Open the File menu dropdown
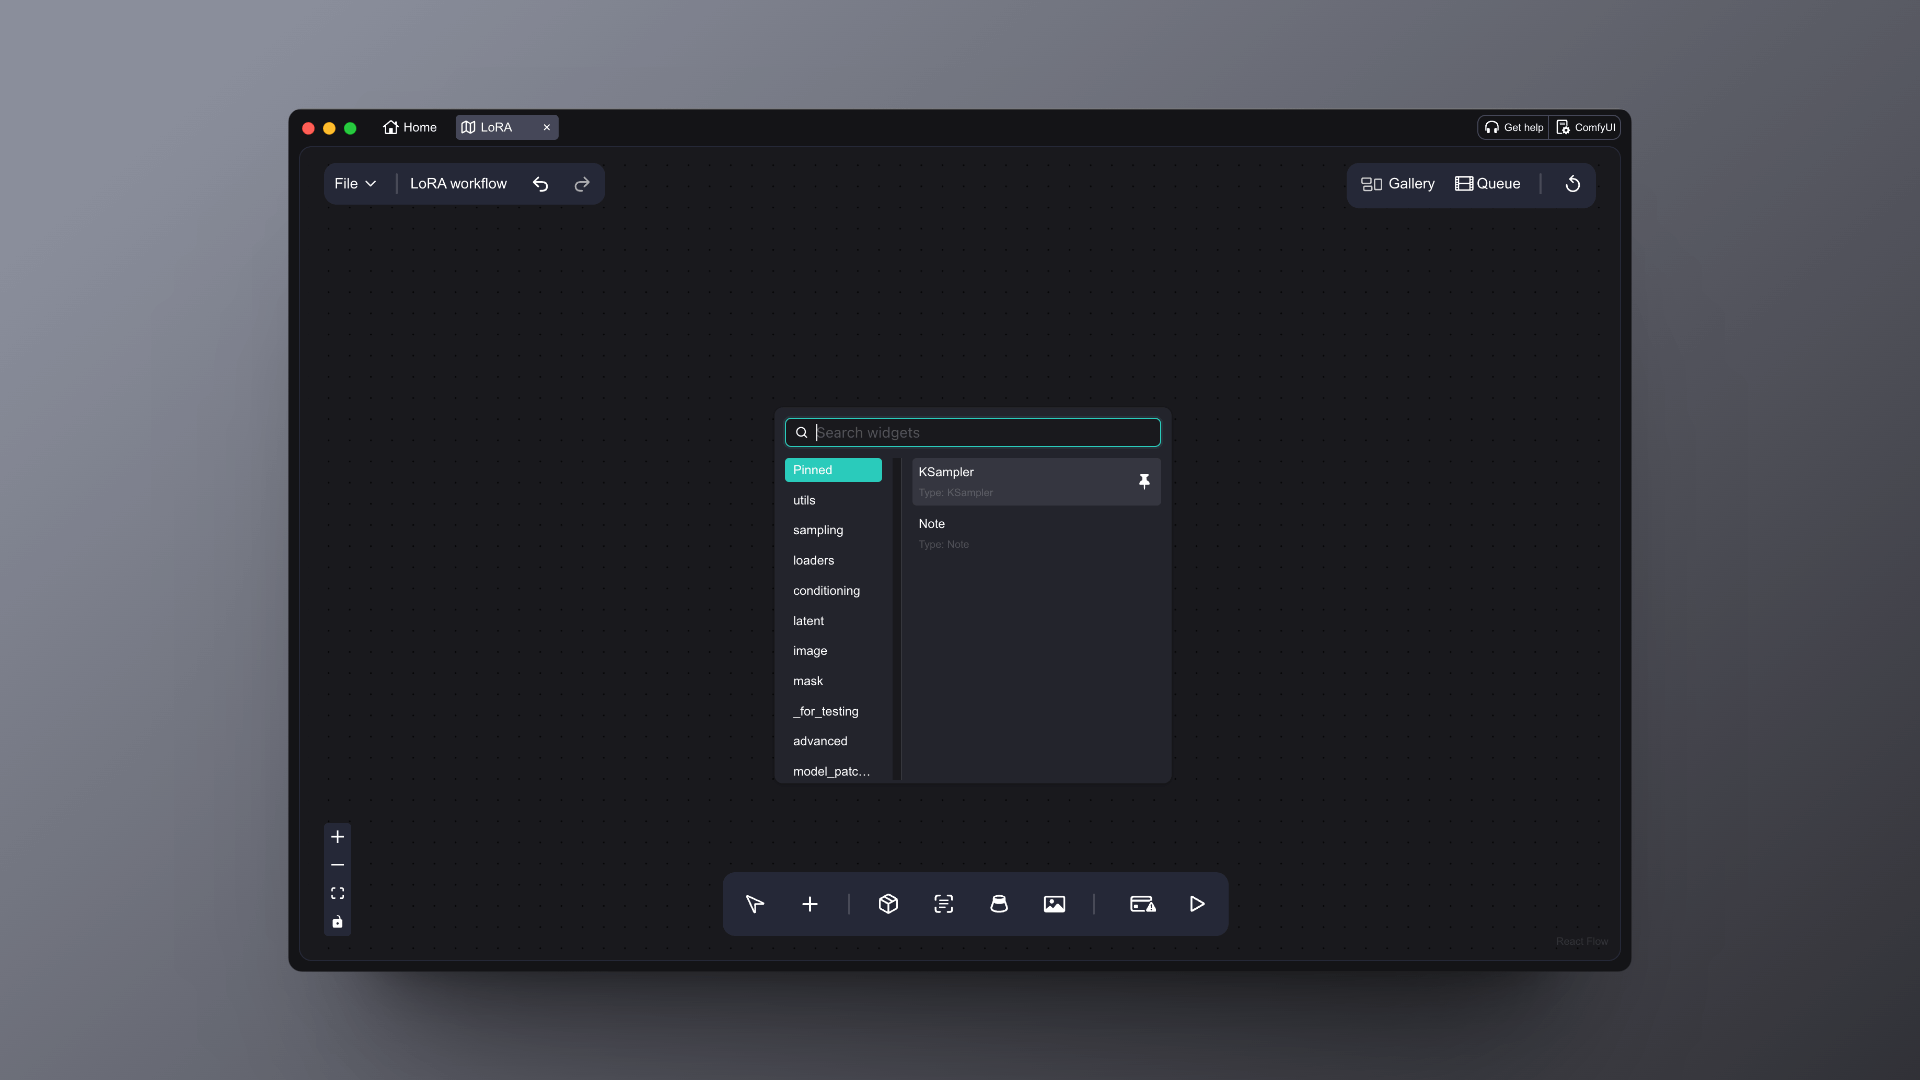Viewport: 1920px width, 1080px height. coord(356,184)
